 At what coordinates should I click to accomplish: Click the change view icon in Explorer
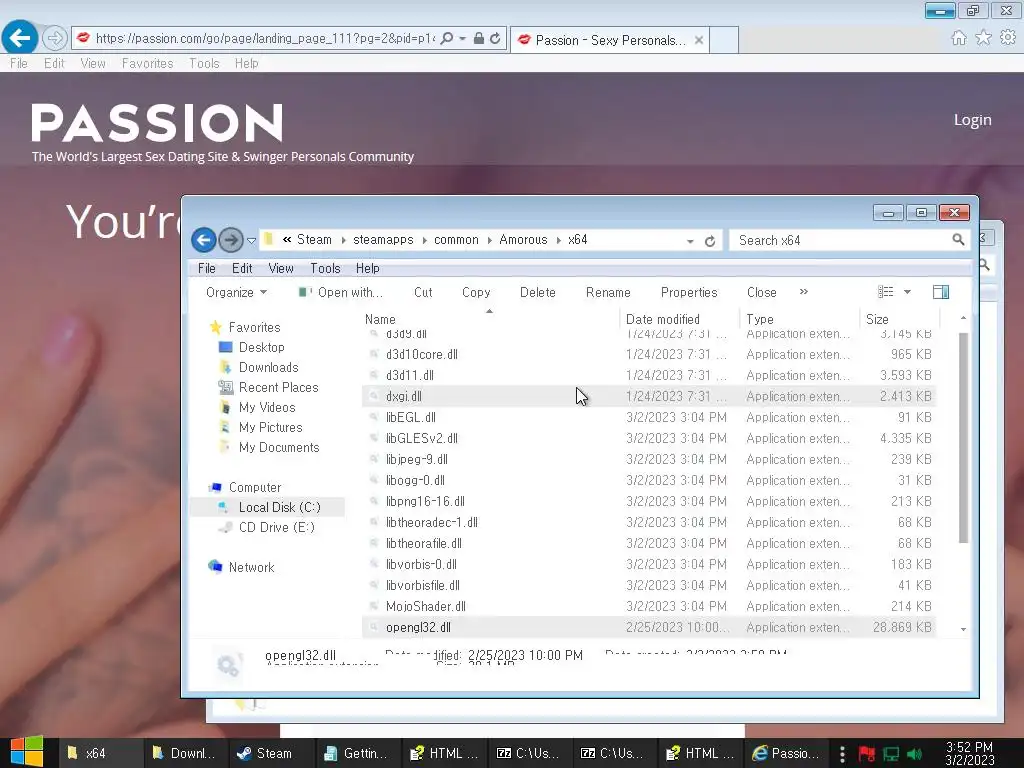pyautogui.click(x=886, y=292)
